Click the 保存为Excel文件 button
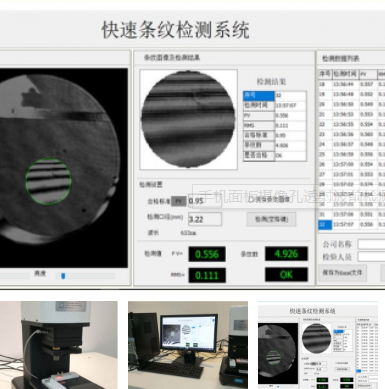 (x=343, y=273)
